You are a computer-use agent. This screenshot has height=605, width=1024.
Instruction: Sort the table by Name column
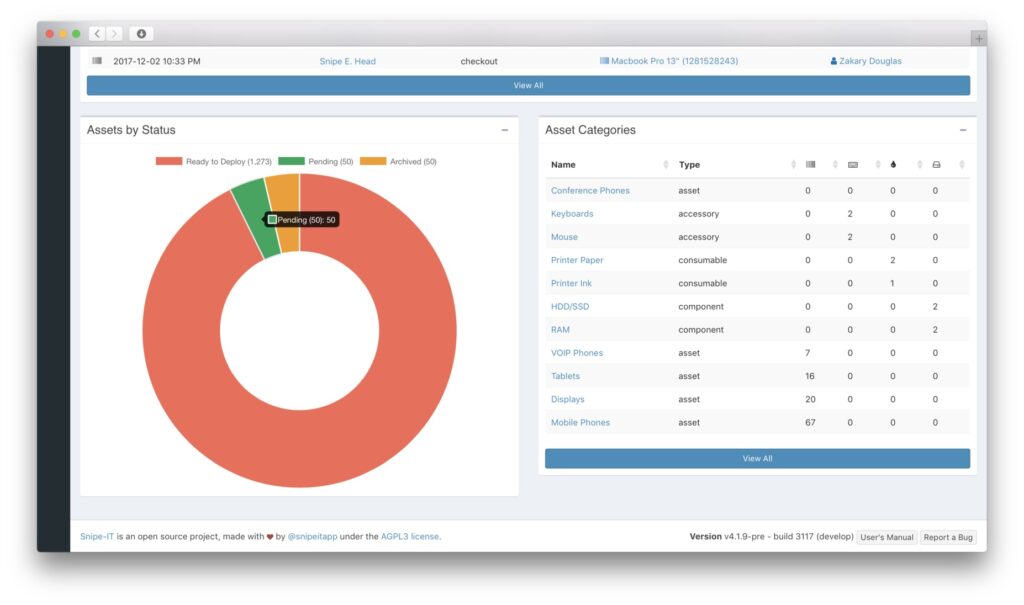point(561,164)
